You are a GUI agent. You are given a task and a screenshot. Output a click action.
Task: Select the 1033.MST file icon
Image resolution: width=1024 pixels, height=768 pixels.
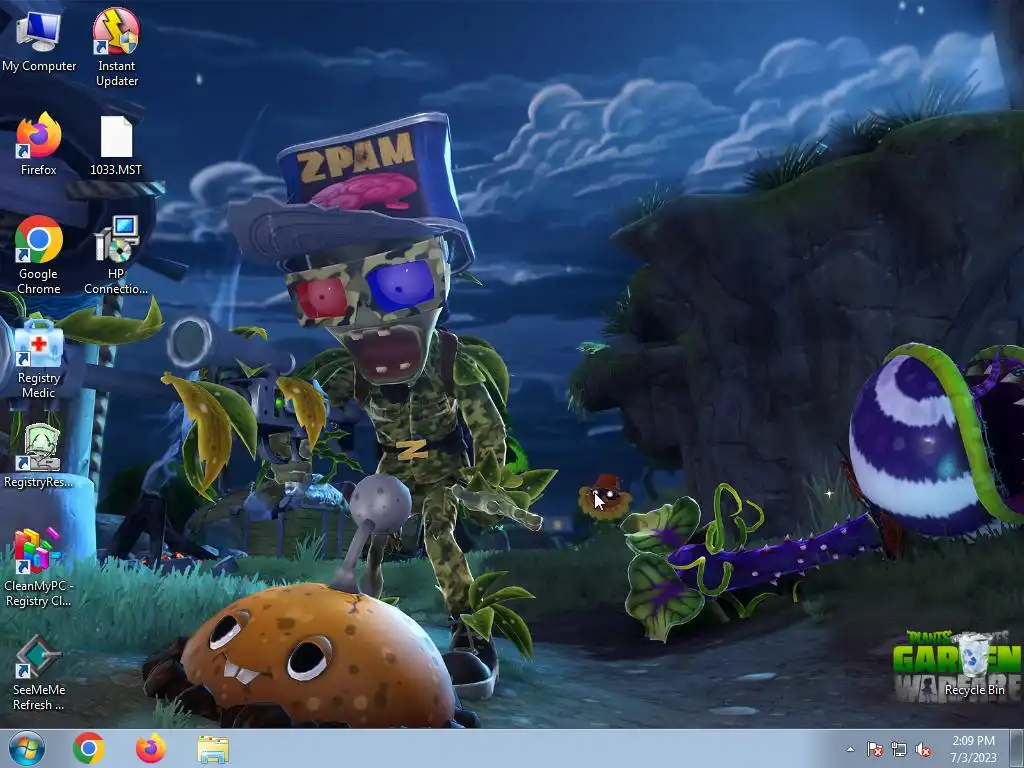tap(116, 146)
